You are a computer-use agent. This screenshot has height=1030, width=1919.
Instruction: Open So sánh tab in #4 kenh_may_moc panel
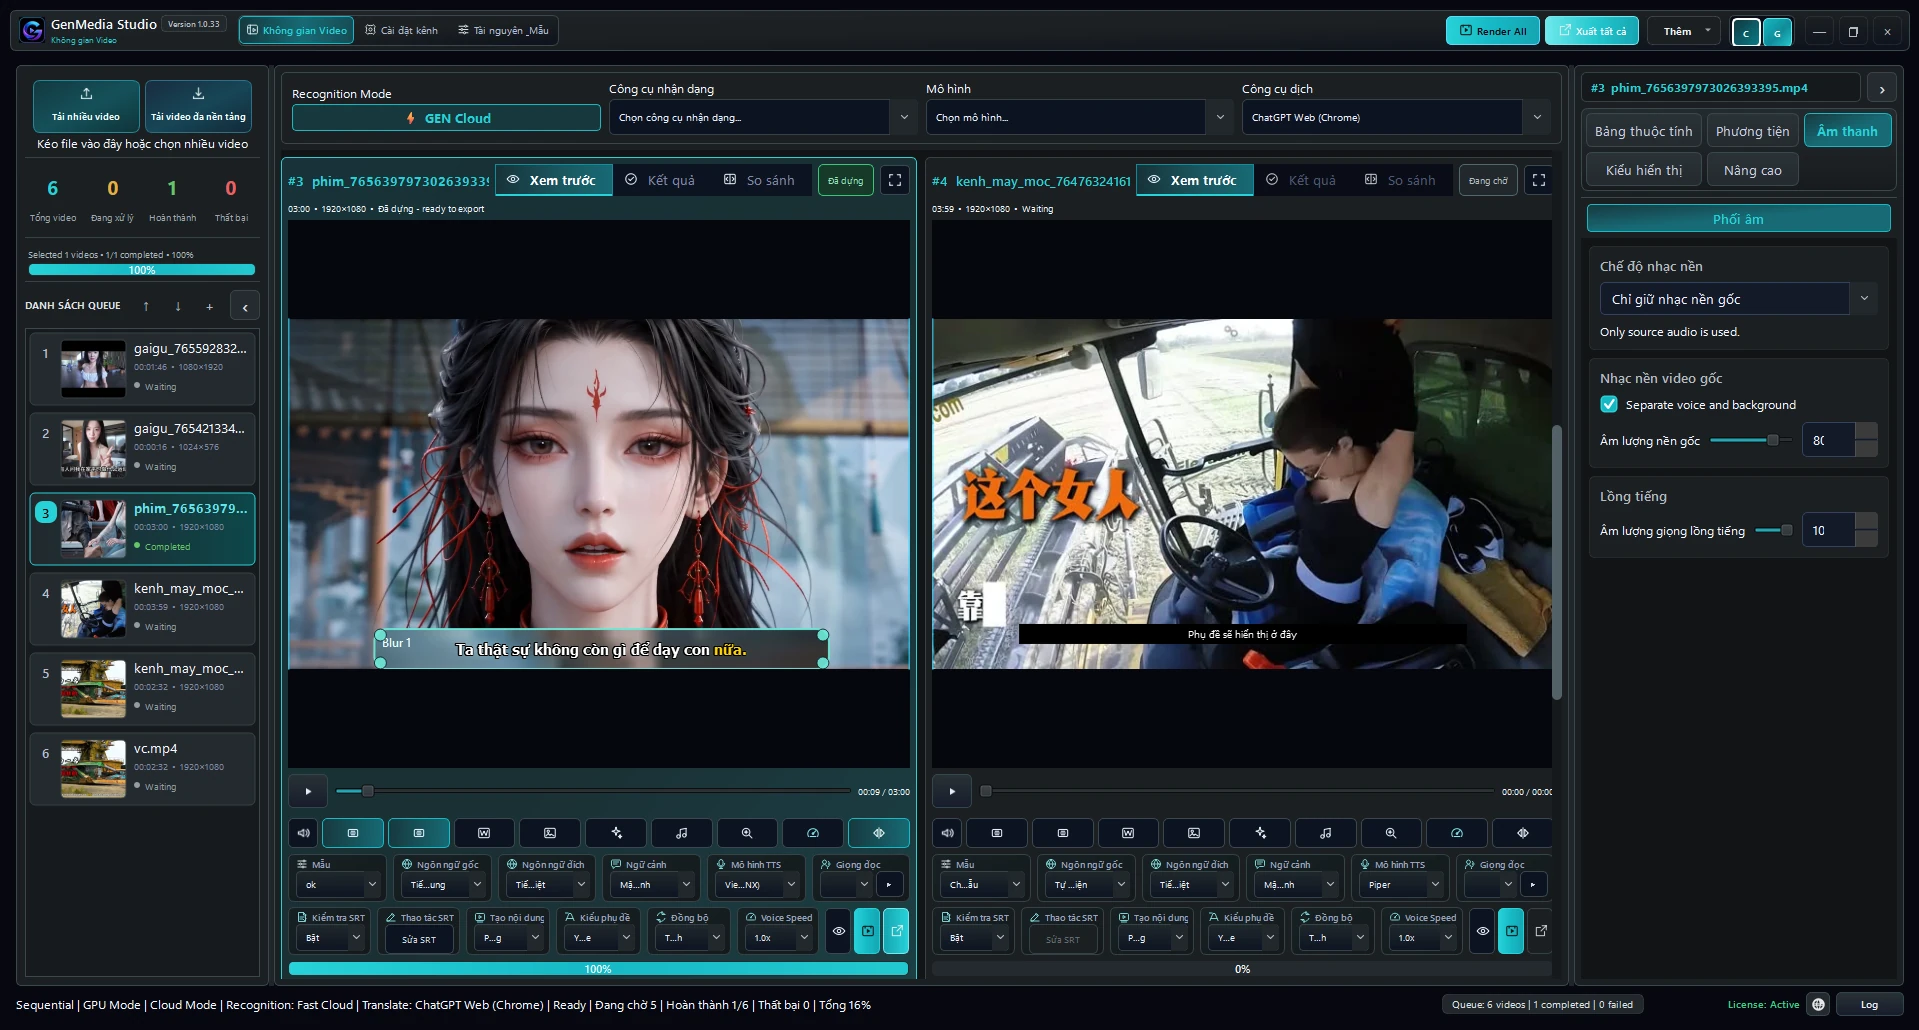[x=1401, y=180]
